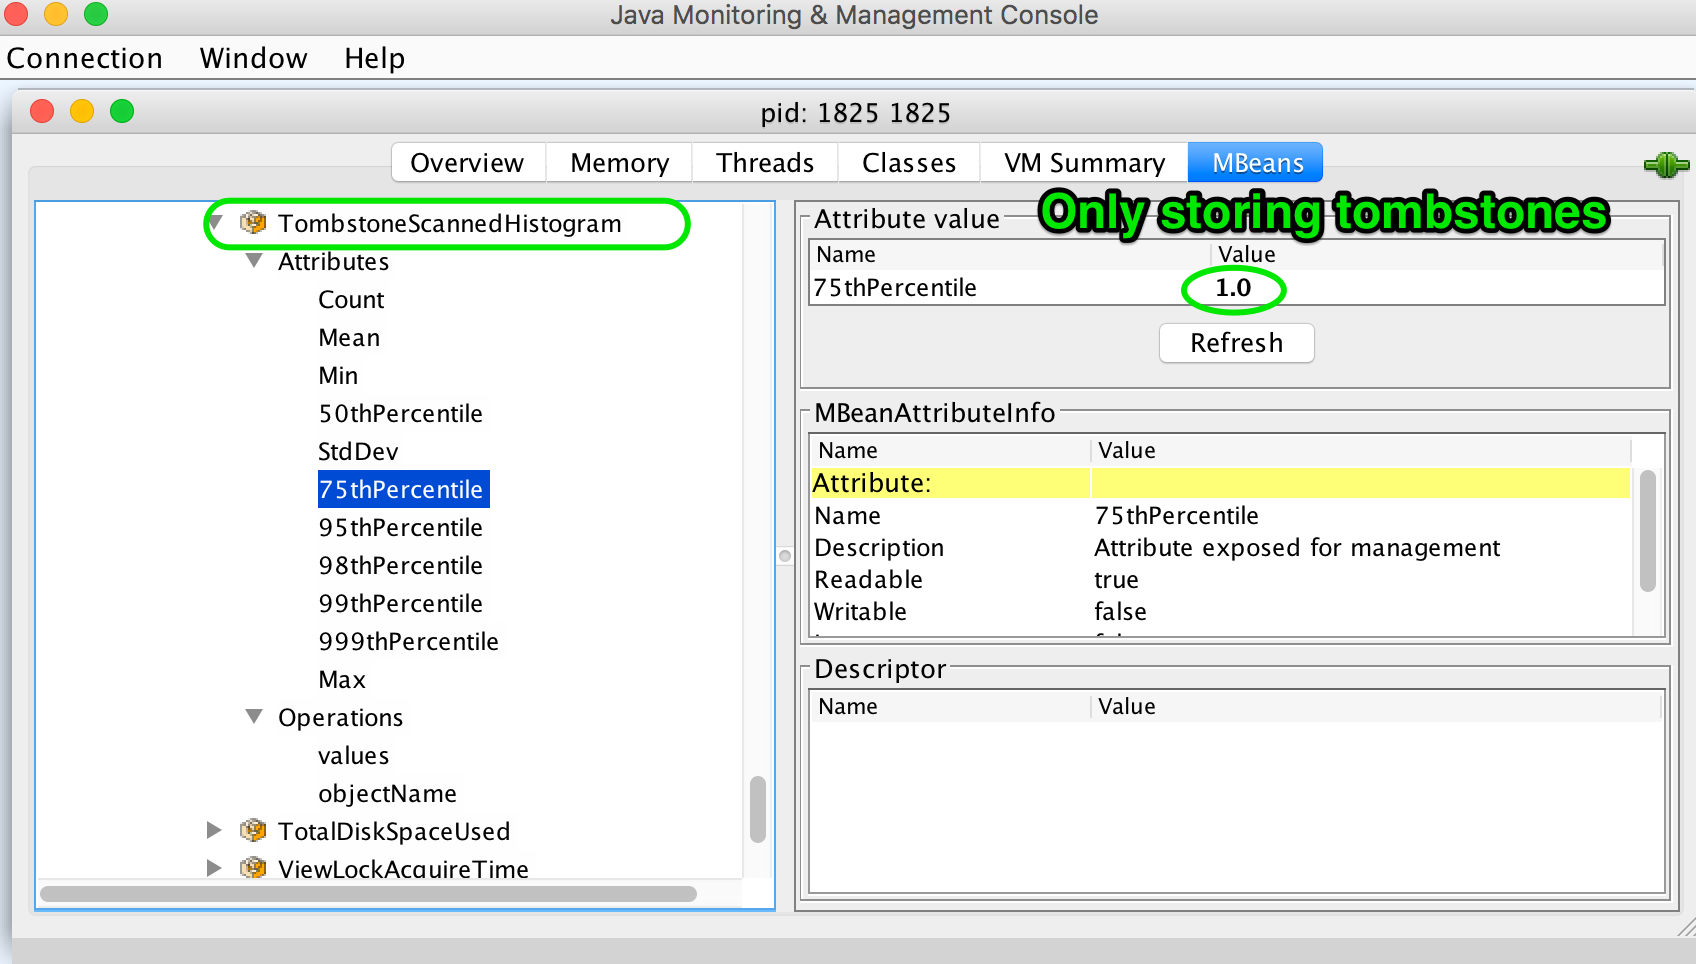Click the Name column header in MBeanAttributeInfo
This screenshot has height=964, width=1696.
pyautogui.click(x=950, y=450)
